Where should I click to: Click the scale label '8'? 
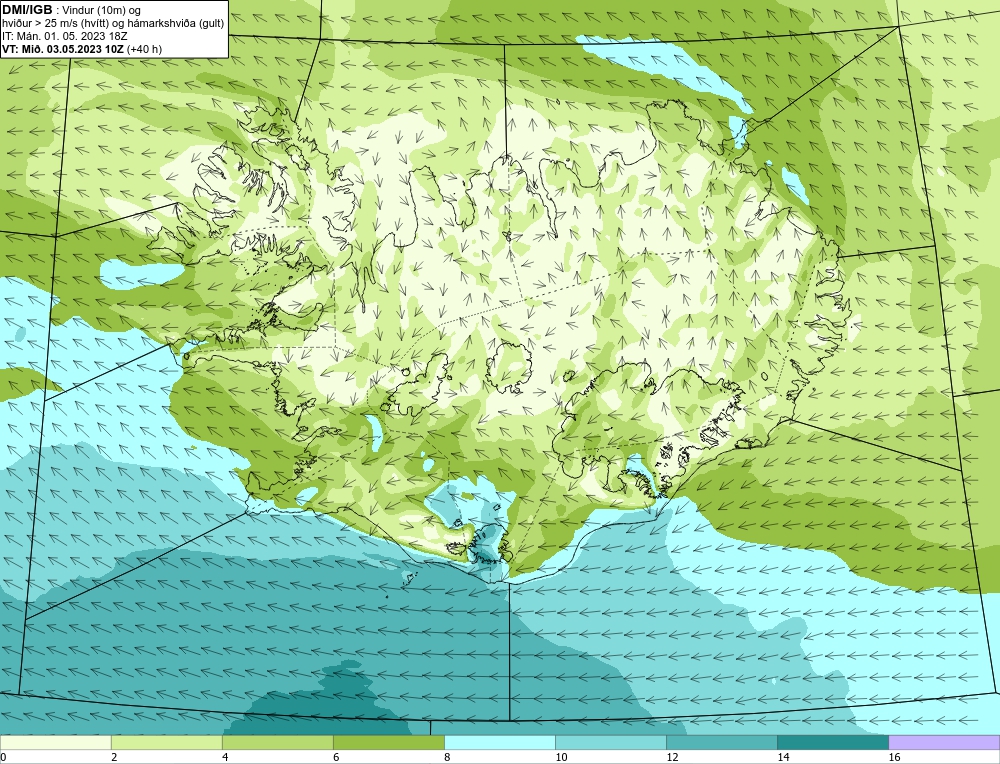click(x=447, y=757)
